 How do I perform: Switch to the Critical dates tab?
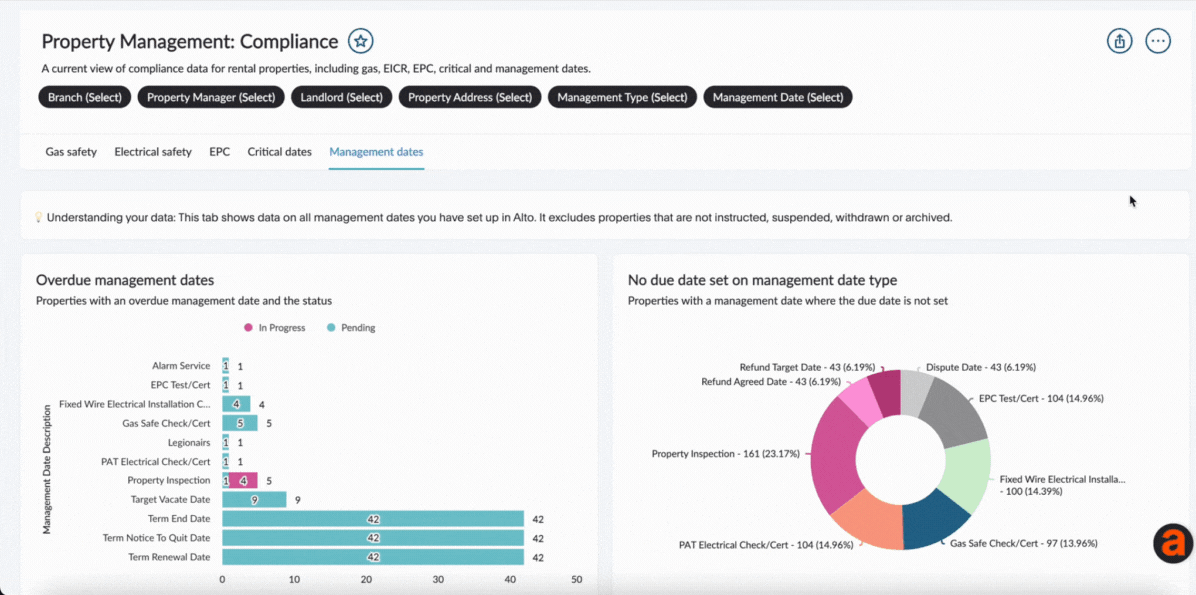click(279, 152)
